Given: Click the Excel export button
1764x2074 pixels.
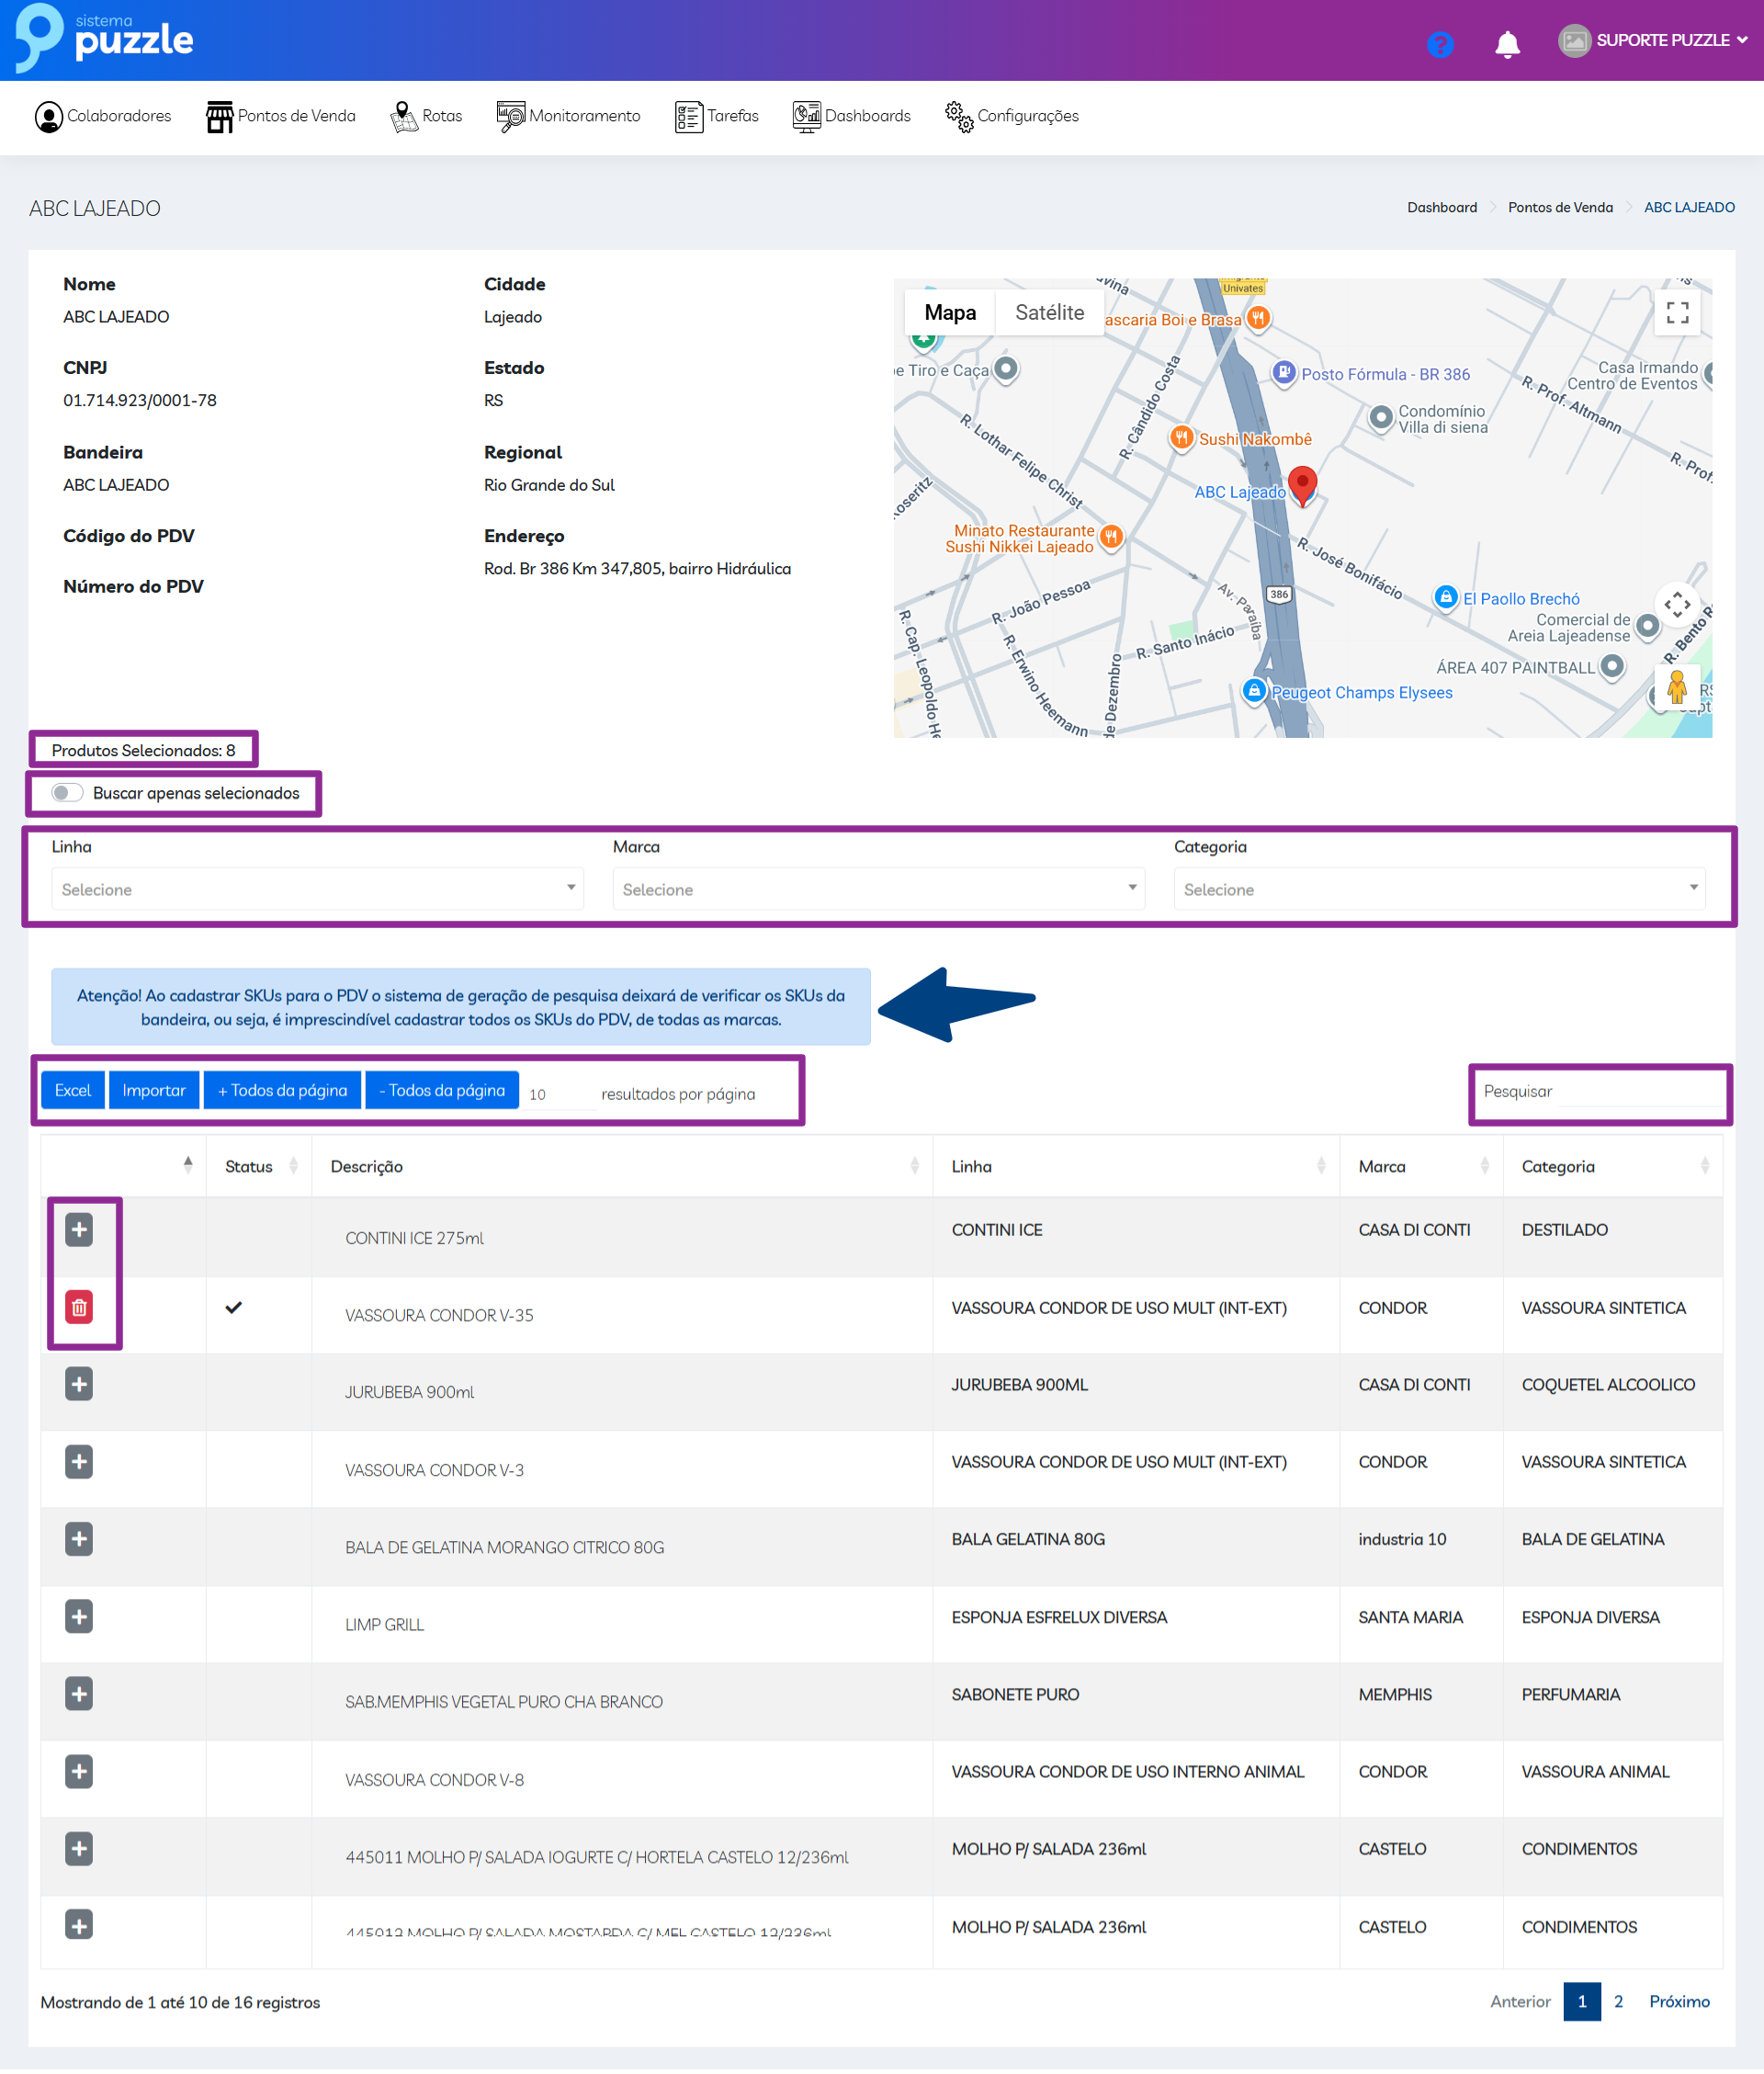Looking at the screenshot, I should click(x=73, y=1090).
